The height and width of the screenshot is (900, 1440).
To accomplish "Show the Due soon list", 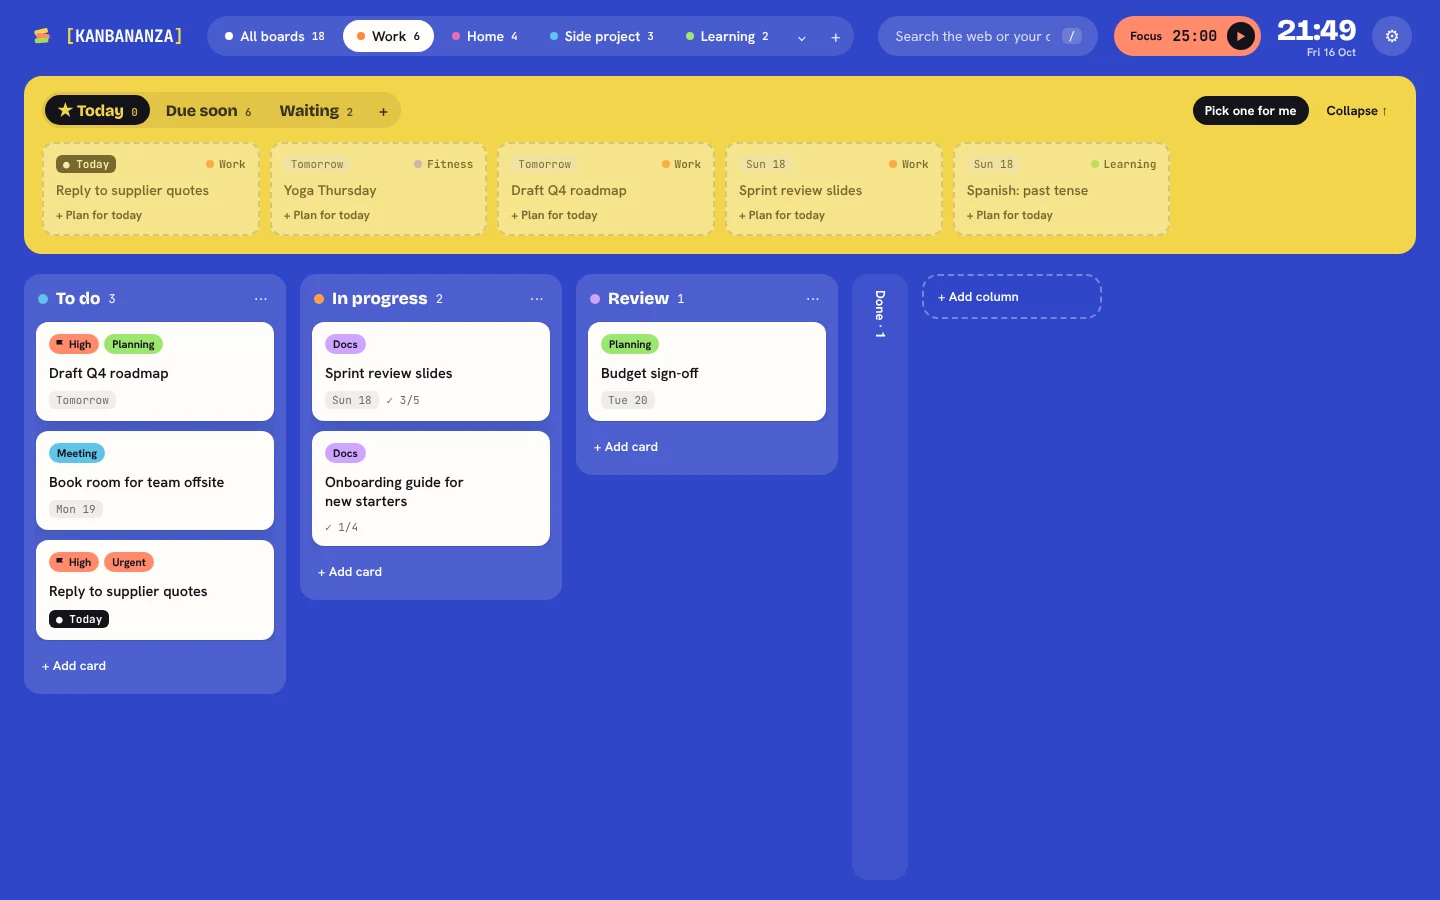I will pyautogui.click(x=208, y=111).
